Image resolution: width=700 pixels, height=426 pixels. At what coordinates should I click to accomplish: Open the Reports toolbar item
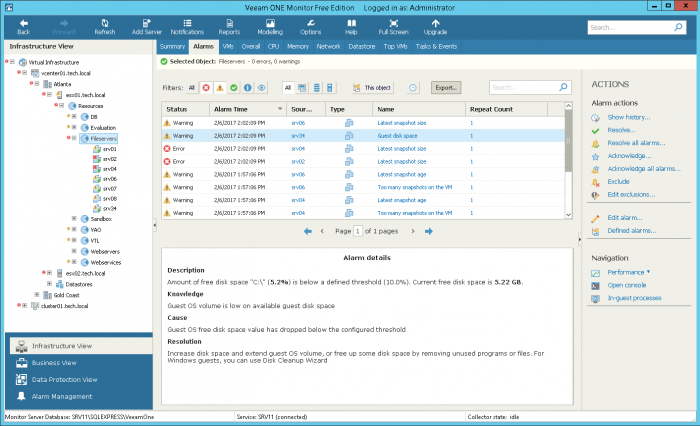click(229, 27)
